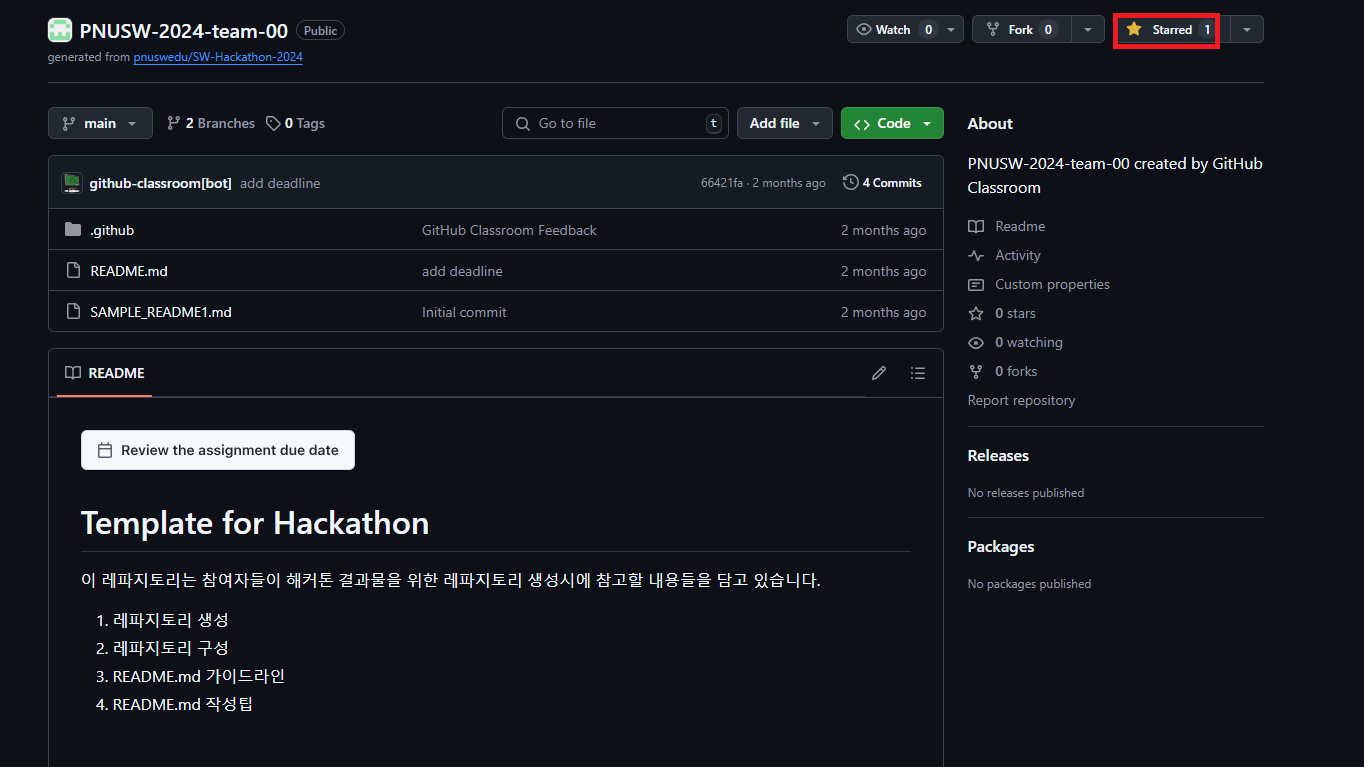The width and height of the screenshot is (1364, 767).
Task: Open the Add file dropdown
Action: point(785,123)
